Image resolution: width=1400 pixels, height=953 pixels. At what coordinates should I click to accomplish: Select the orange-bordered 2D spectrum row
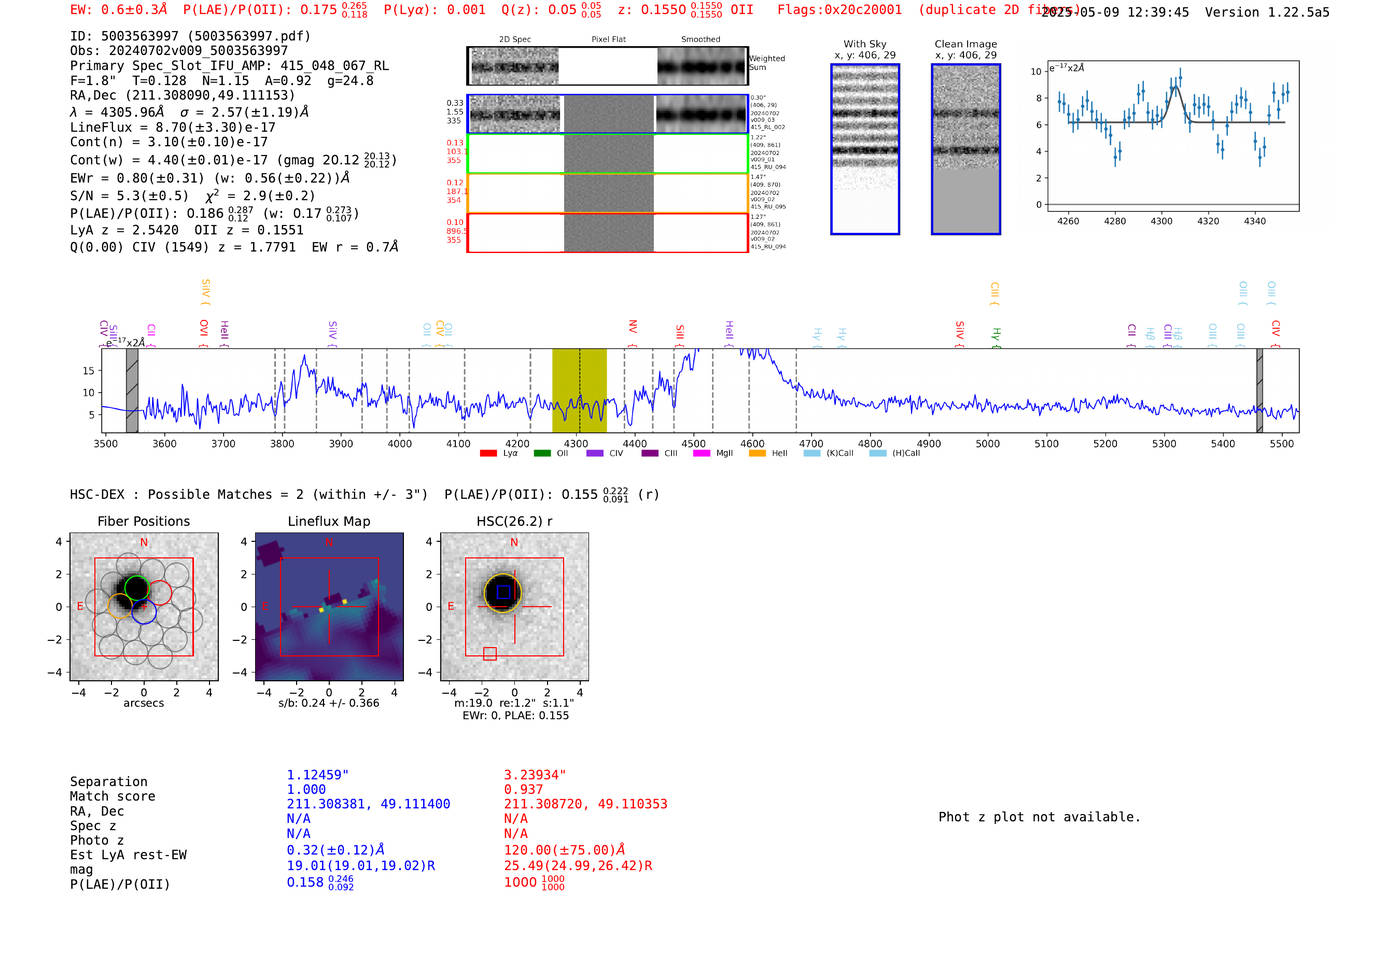tap(608, 193)
